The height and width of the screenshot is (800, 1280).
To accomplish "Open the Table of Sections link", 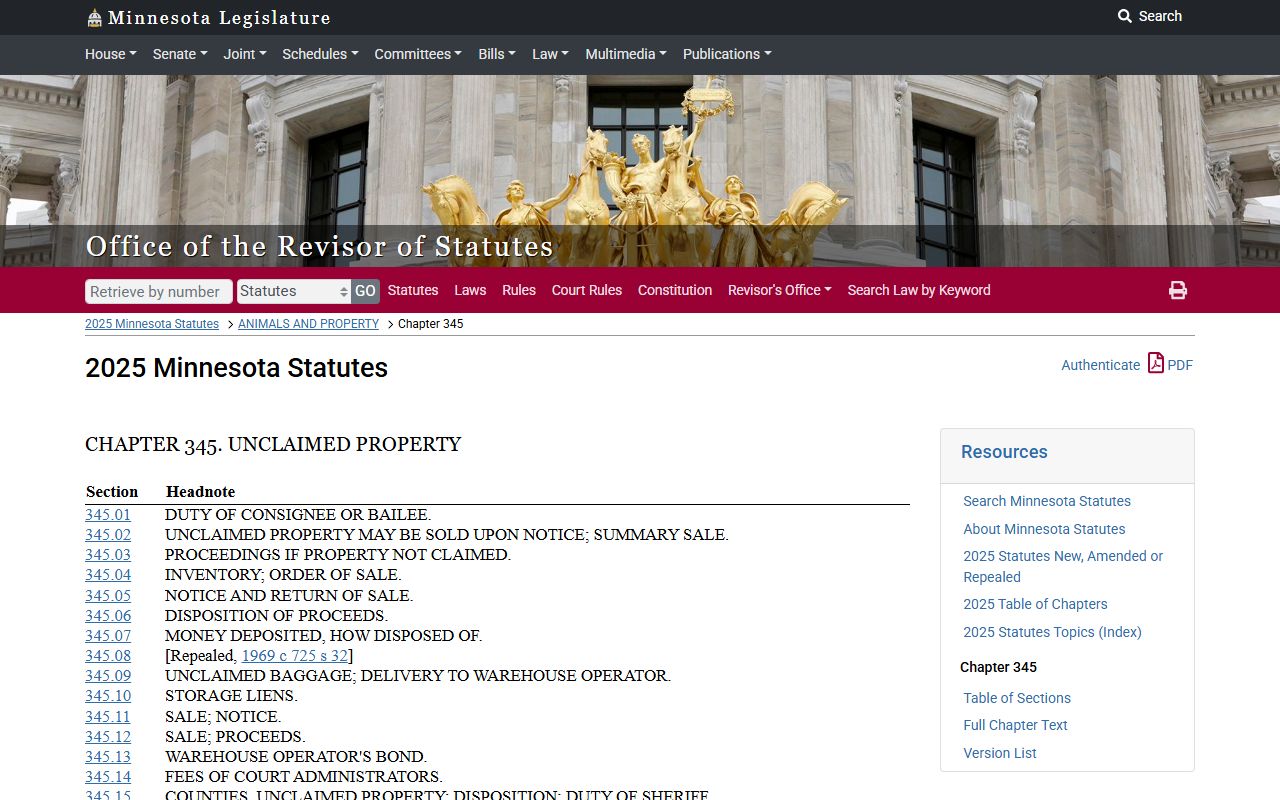I will point(1017,698).
